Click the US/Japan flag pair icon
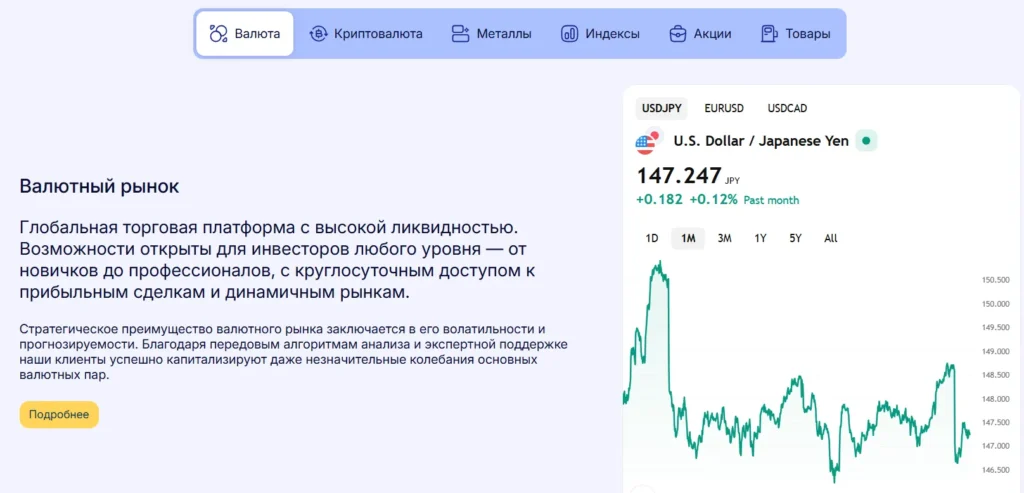The image size is (1024, 493). tap(648, 141)
